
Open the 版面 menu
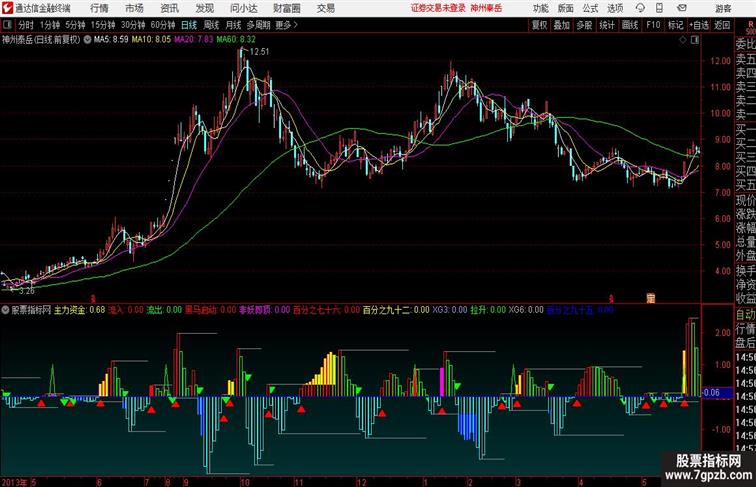coord(565,8)
